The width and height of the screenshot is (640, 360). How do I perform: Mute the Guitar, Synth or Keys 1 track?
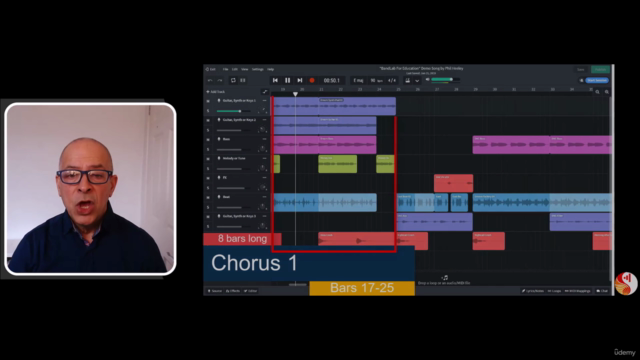[x=208, y=101]
